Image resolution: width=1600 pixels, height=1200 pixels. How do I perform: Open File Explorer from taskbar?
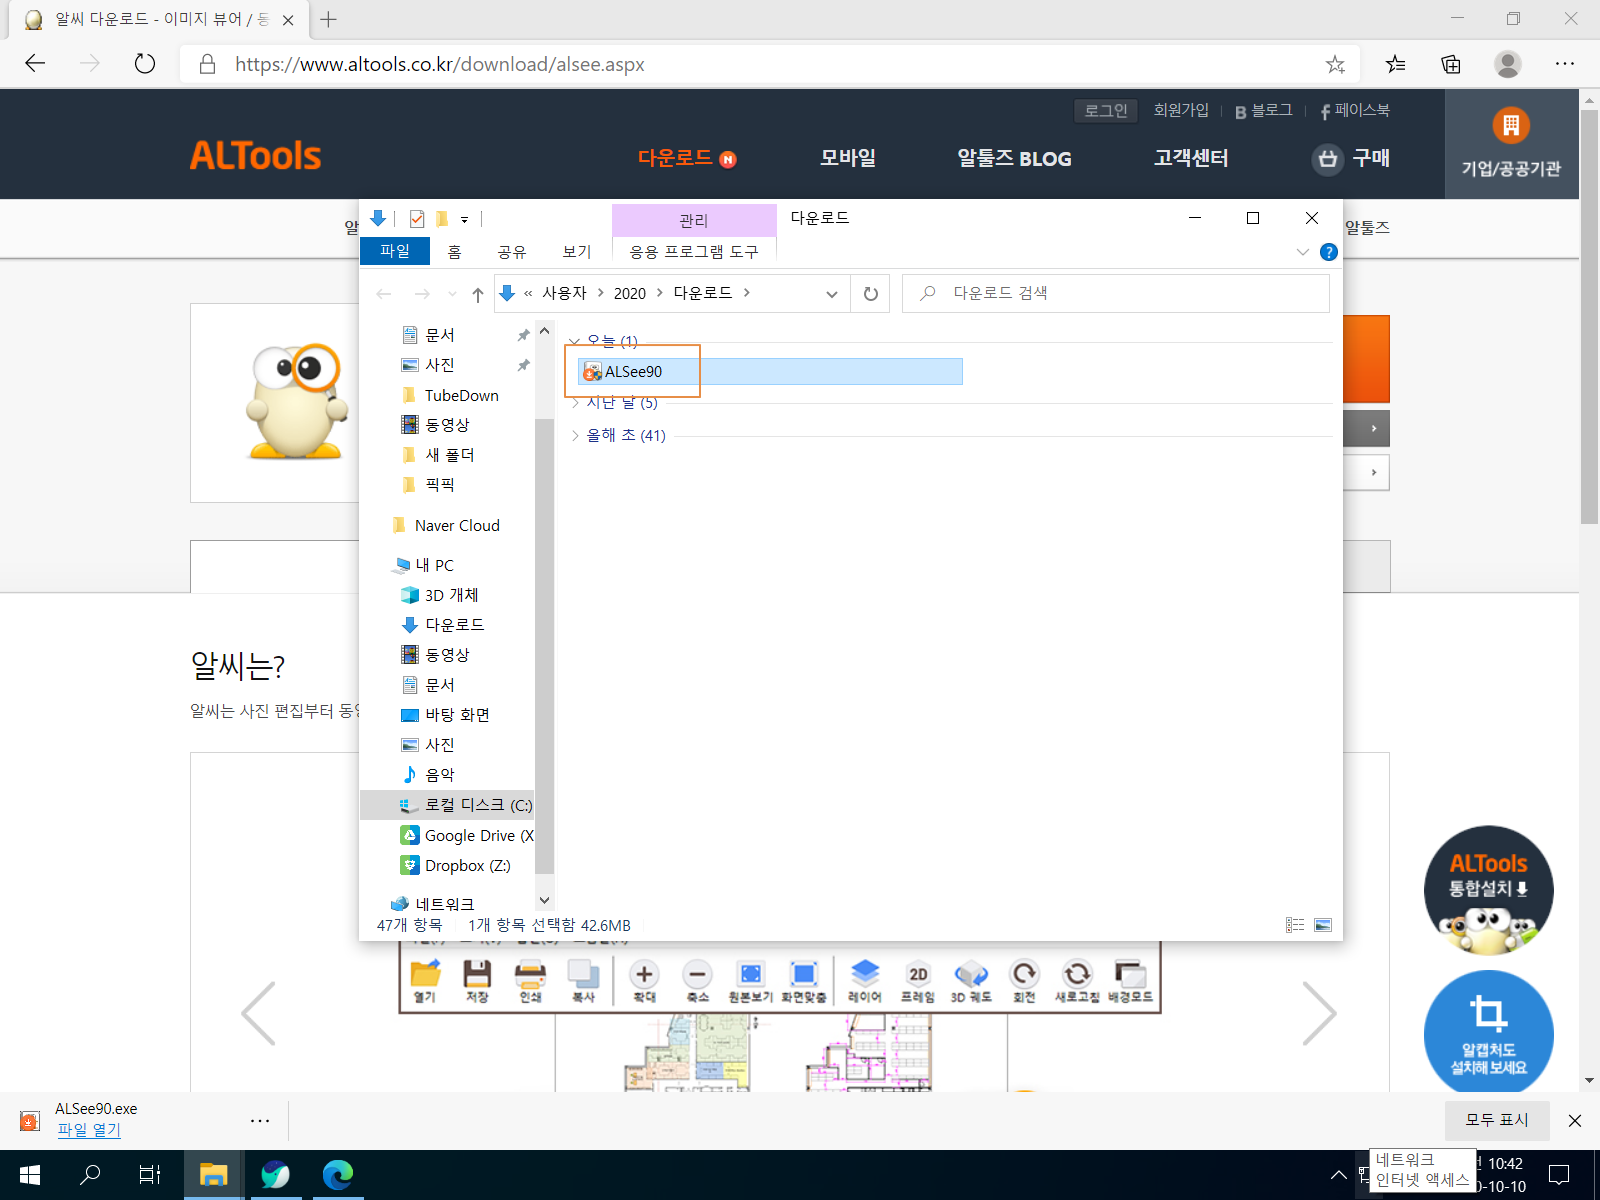213,1175
